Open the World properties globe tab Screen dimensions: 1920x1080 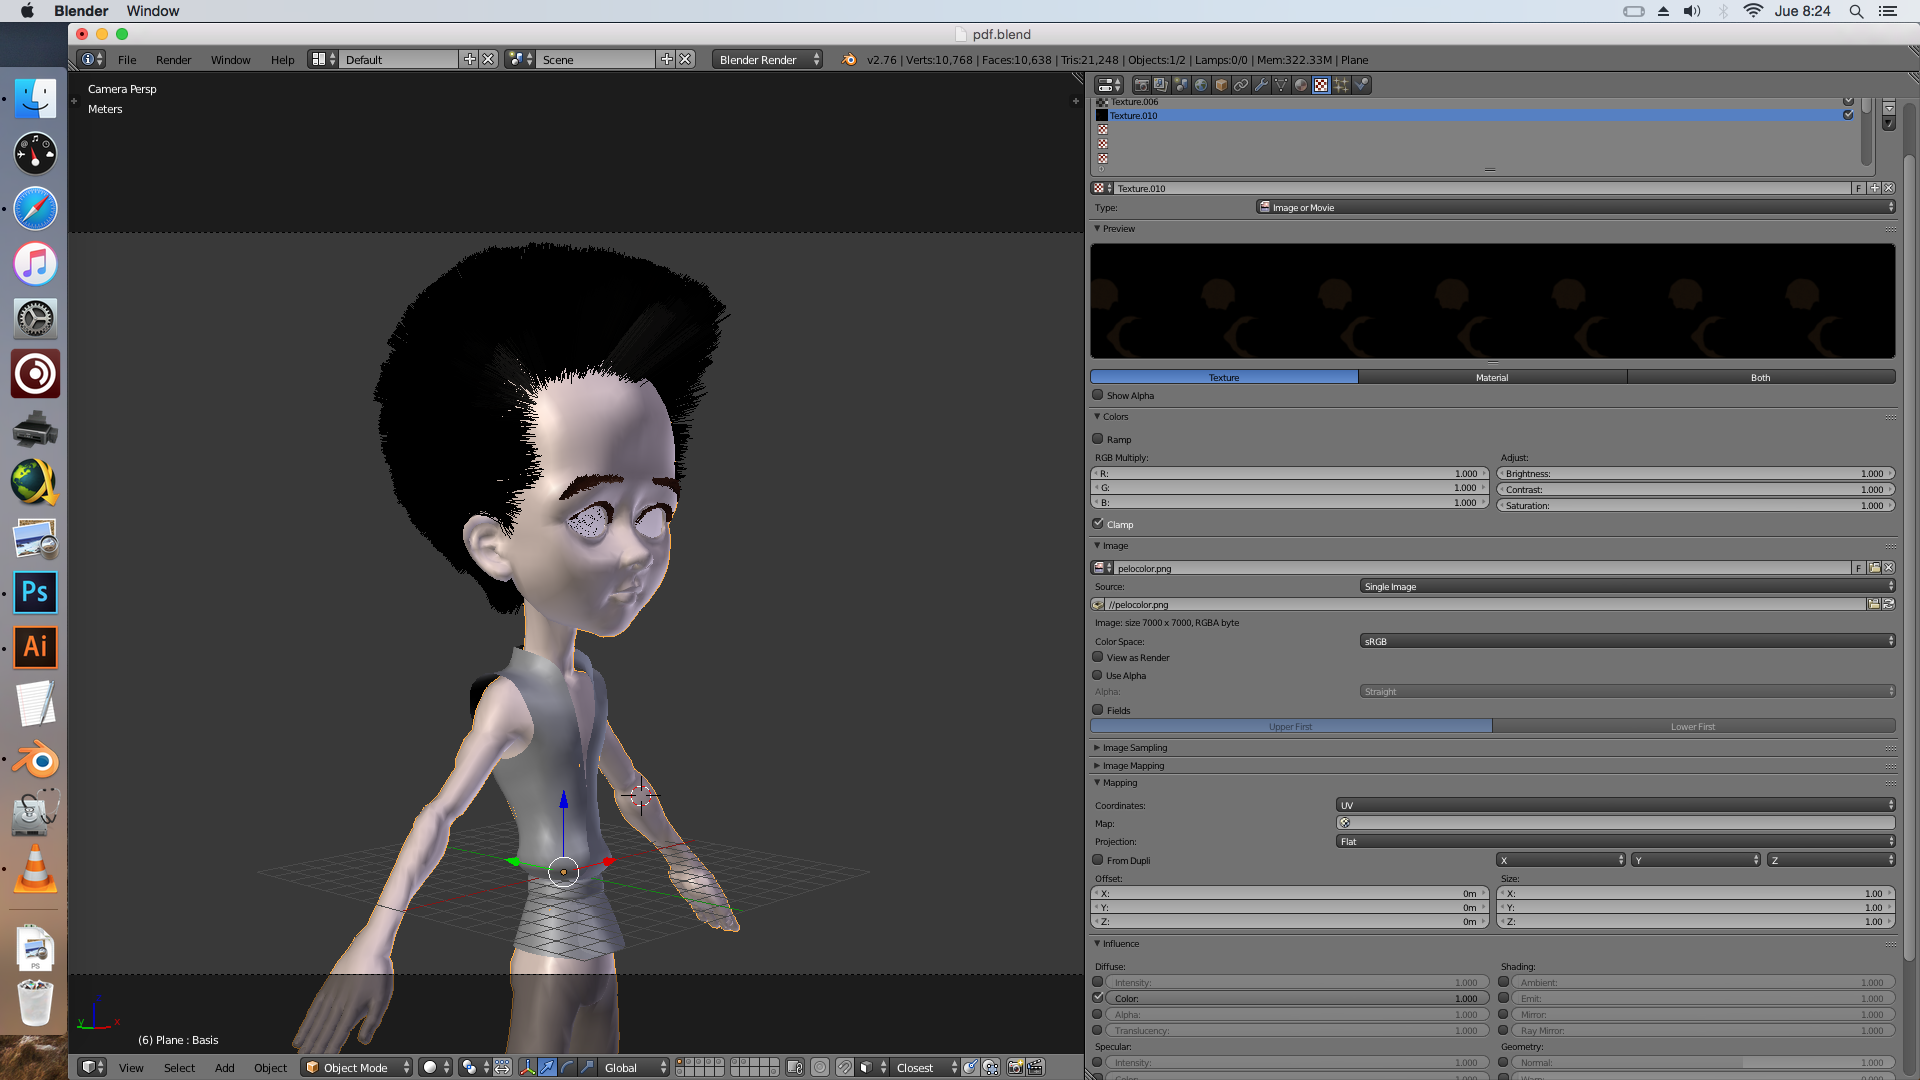click(x=1201, y=85)
